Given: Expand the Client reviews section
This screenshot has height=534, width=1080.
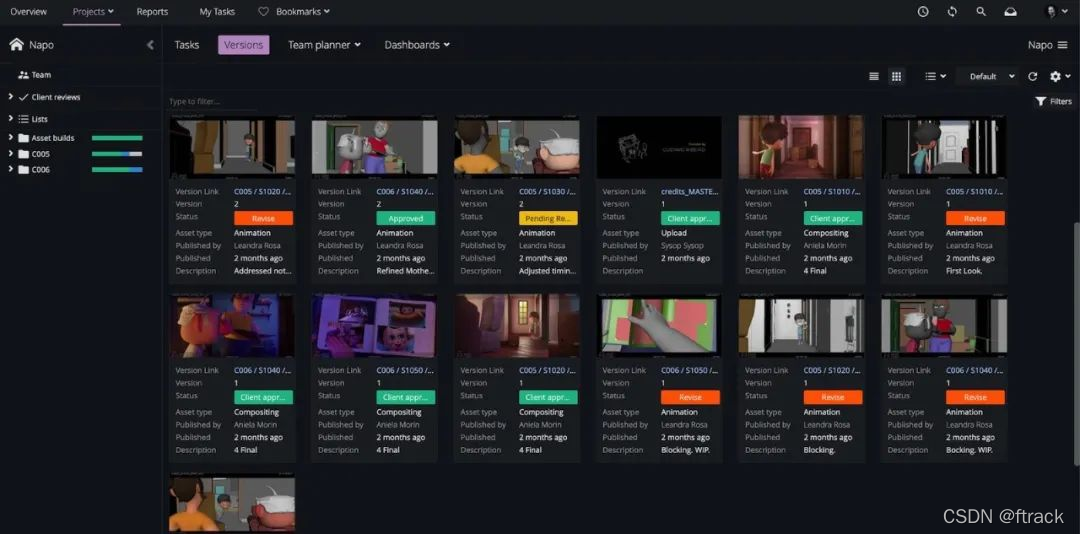Looking at the screenshot, I should 11,97.
